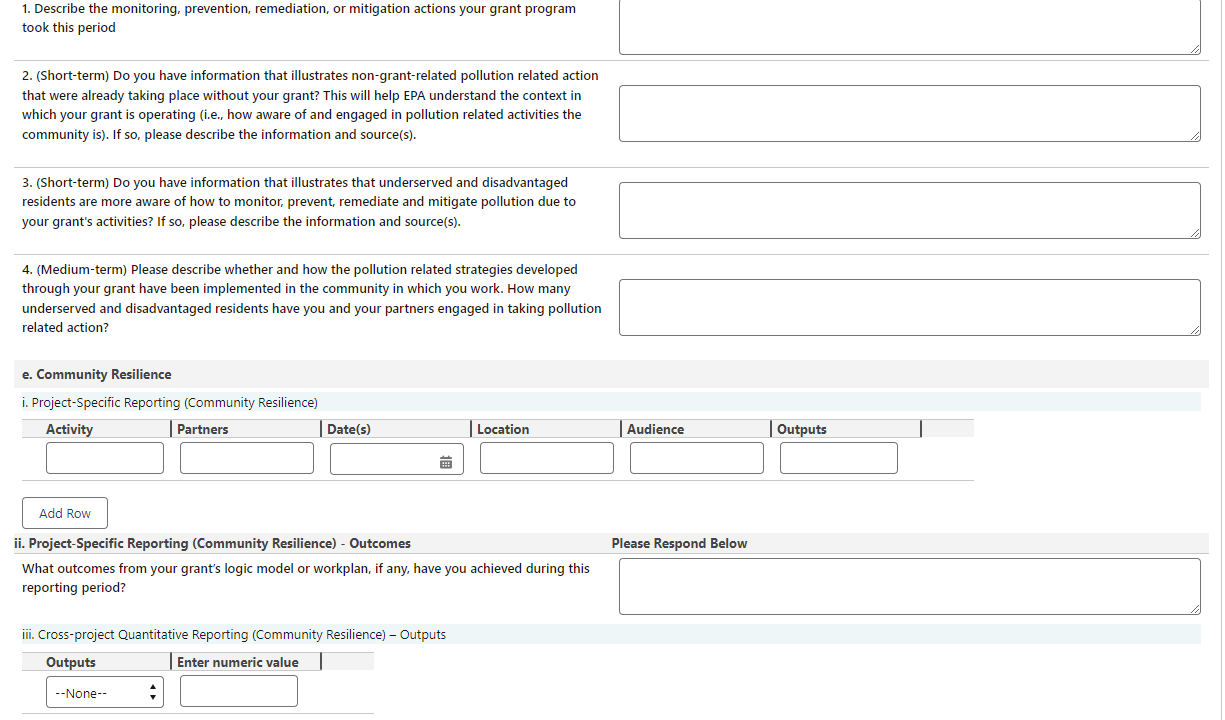Click the Date(s) input field
1225x720 pixels.
(x=383, y=459)
